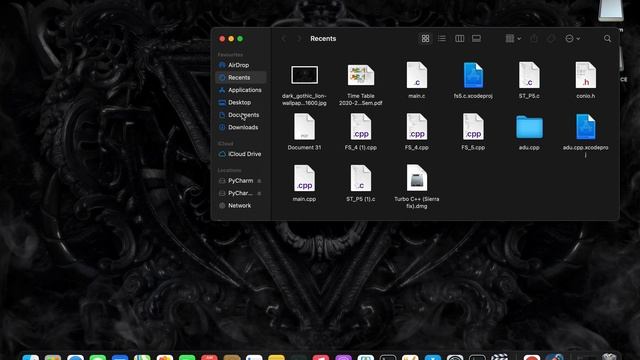
Task: Open Documents from the sidebar
Action: pyautogui.click(x=241, y=115)
